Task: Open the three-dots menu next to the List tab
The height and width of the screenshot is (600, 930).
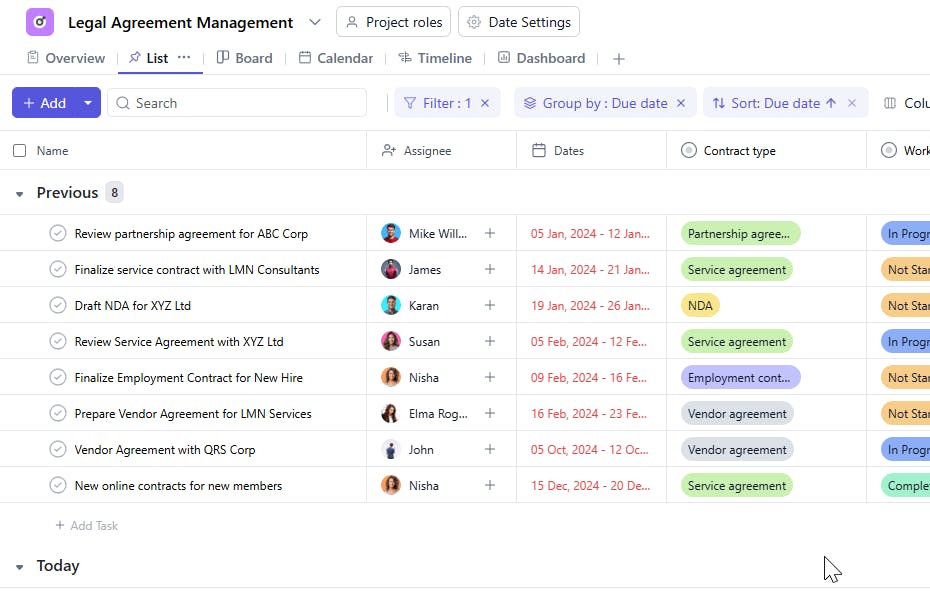Action: point(184,58)
